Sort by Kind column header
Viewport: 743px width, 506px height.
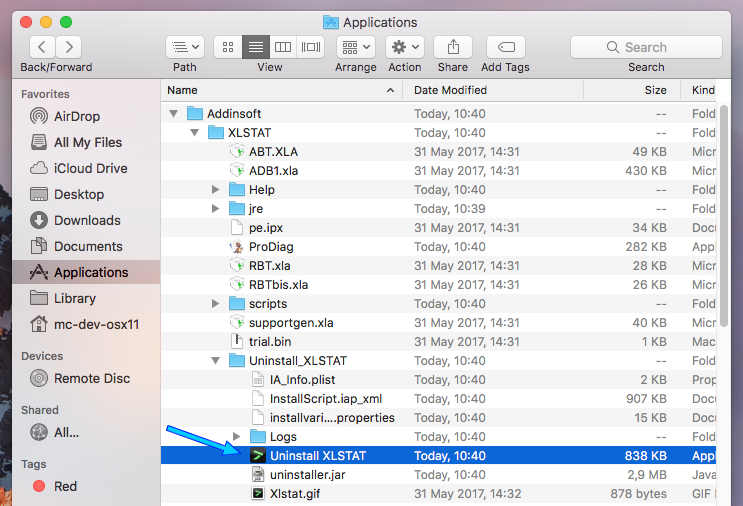(x=698, y=90)
